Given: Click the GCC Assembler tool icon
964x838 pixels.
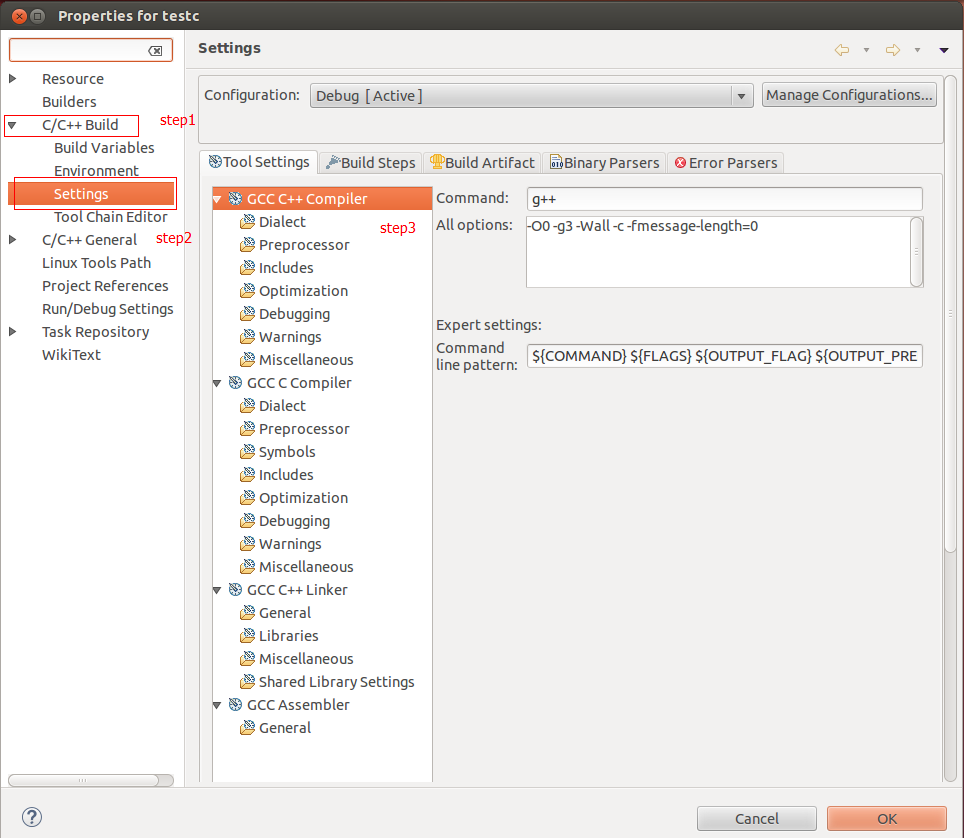Looking at the screenshot, I should (x=235, y=705).
